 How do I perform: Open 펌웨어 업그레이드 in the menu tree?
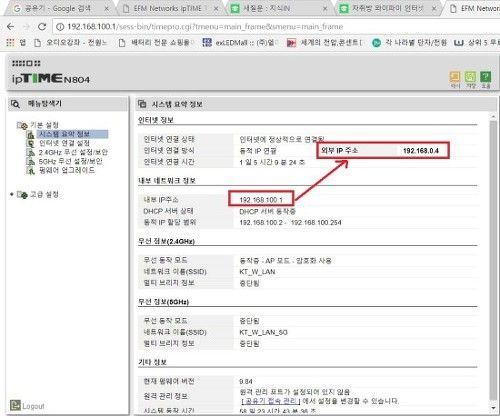point(67,170)
